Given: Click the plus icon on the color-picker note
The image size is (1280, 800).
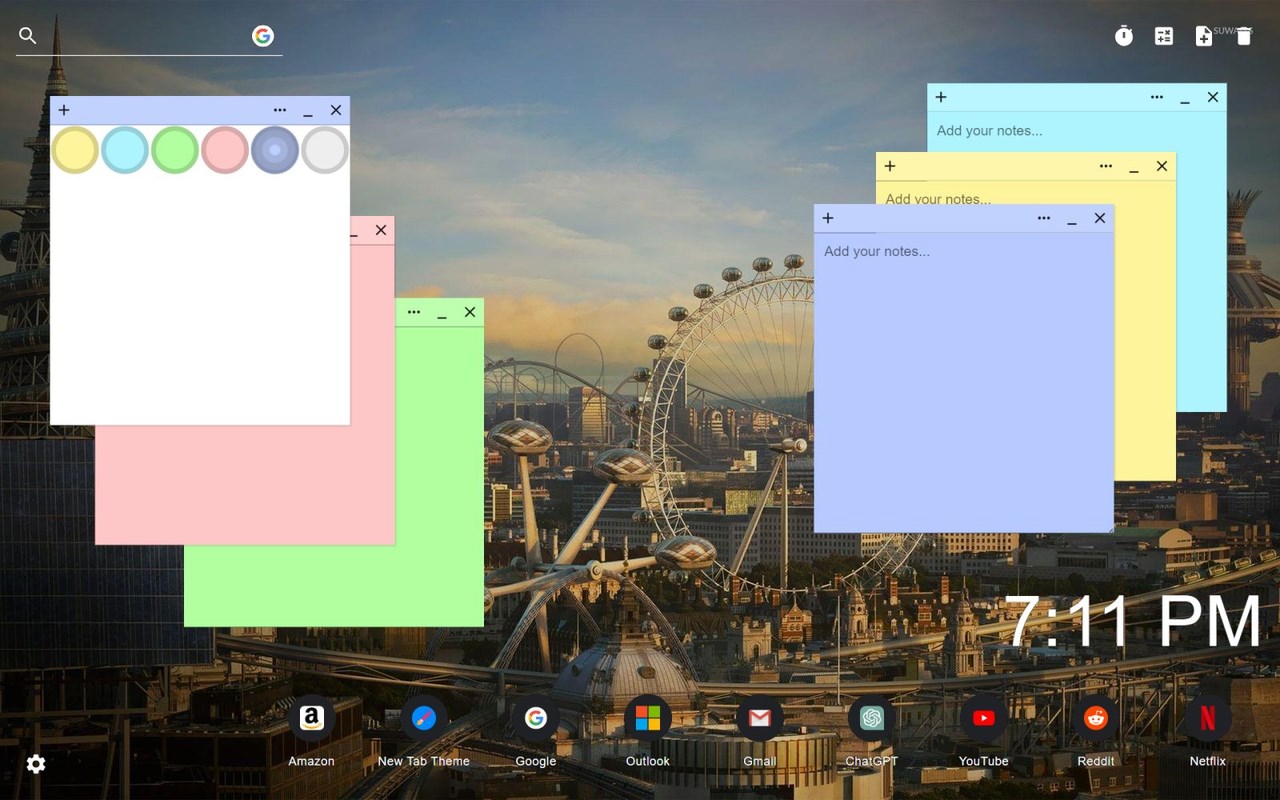Looking at the screenshot, I should click(x=64, y=110).
